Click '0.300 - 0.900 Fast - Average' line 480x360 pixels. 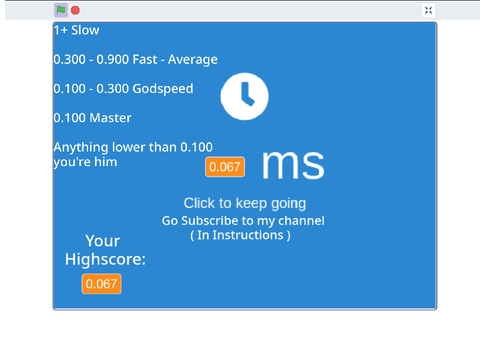tap(135, 60)
